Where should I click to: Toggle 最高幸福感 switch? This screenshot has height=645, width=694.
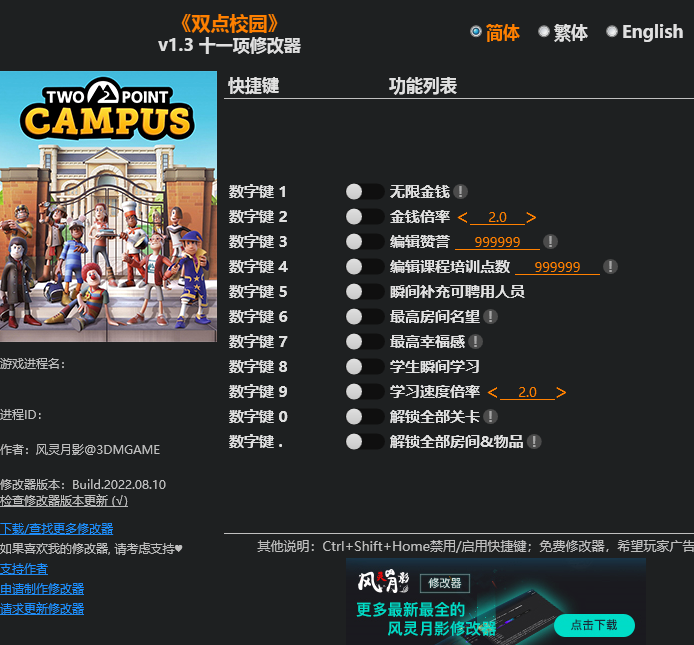(x=365, y=341)
